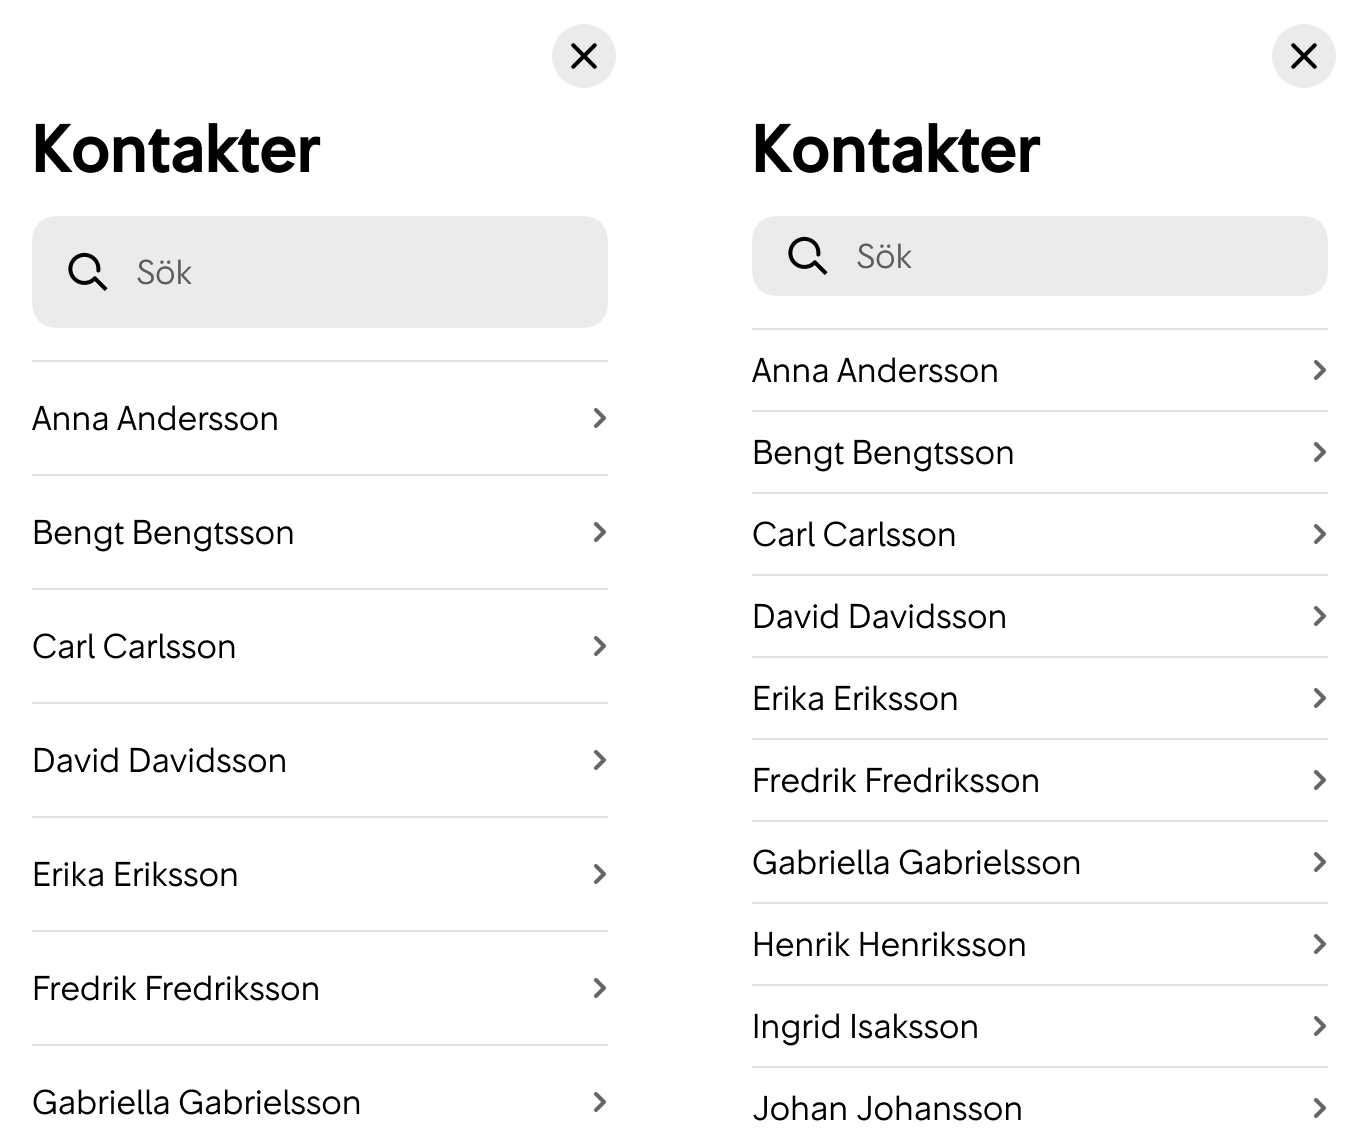Click the Kontakter heading on the left

176,148
